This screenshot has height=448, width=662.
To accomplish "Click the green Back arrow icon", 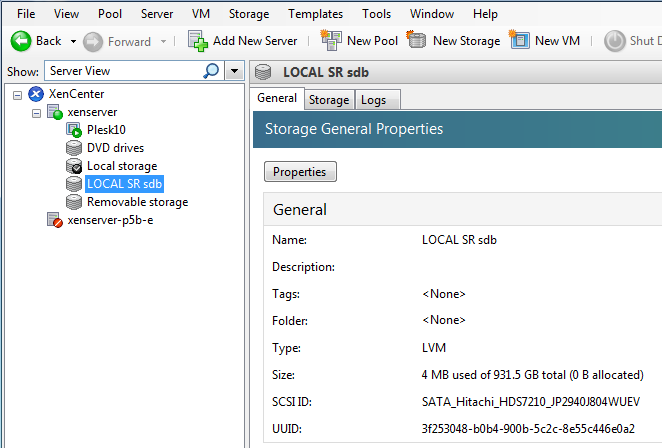I will [x=20, y=41].
